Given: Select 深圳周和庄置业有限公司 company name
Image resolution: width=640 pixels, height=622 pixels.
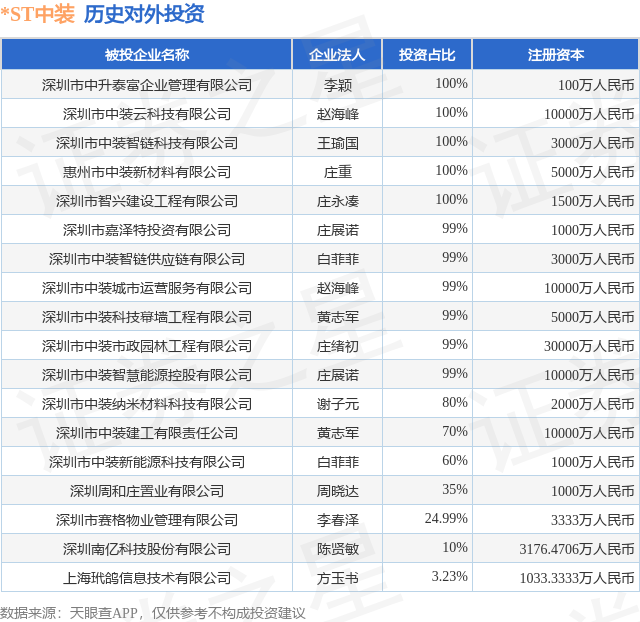Looking at the screenshot, I should [147, 491].
